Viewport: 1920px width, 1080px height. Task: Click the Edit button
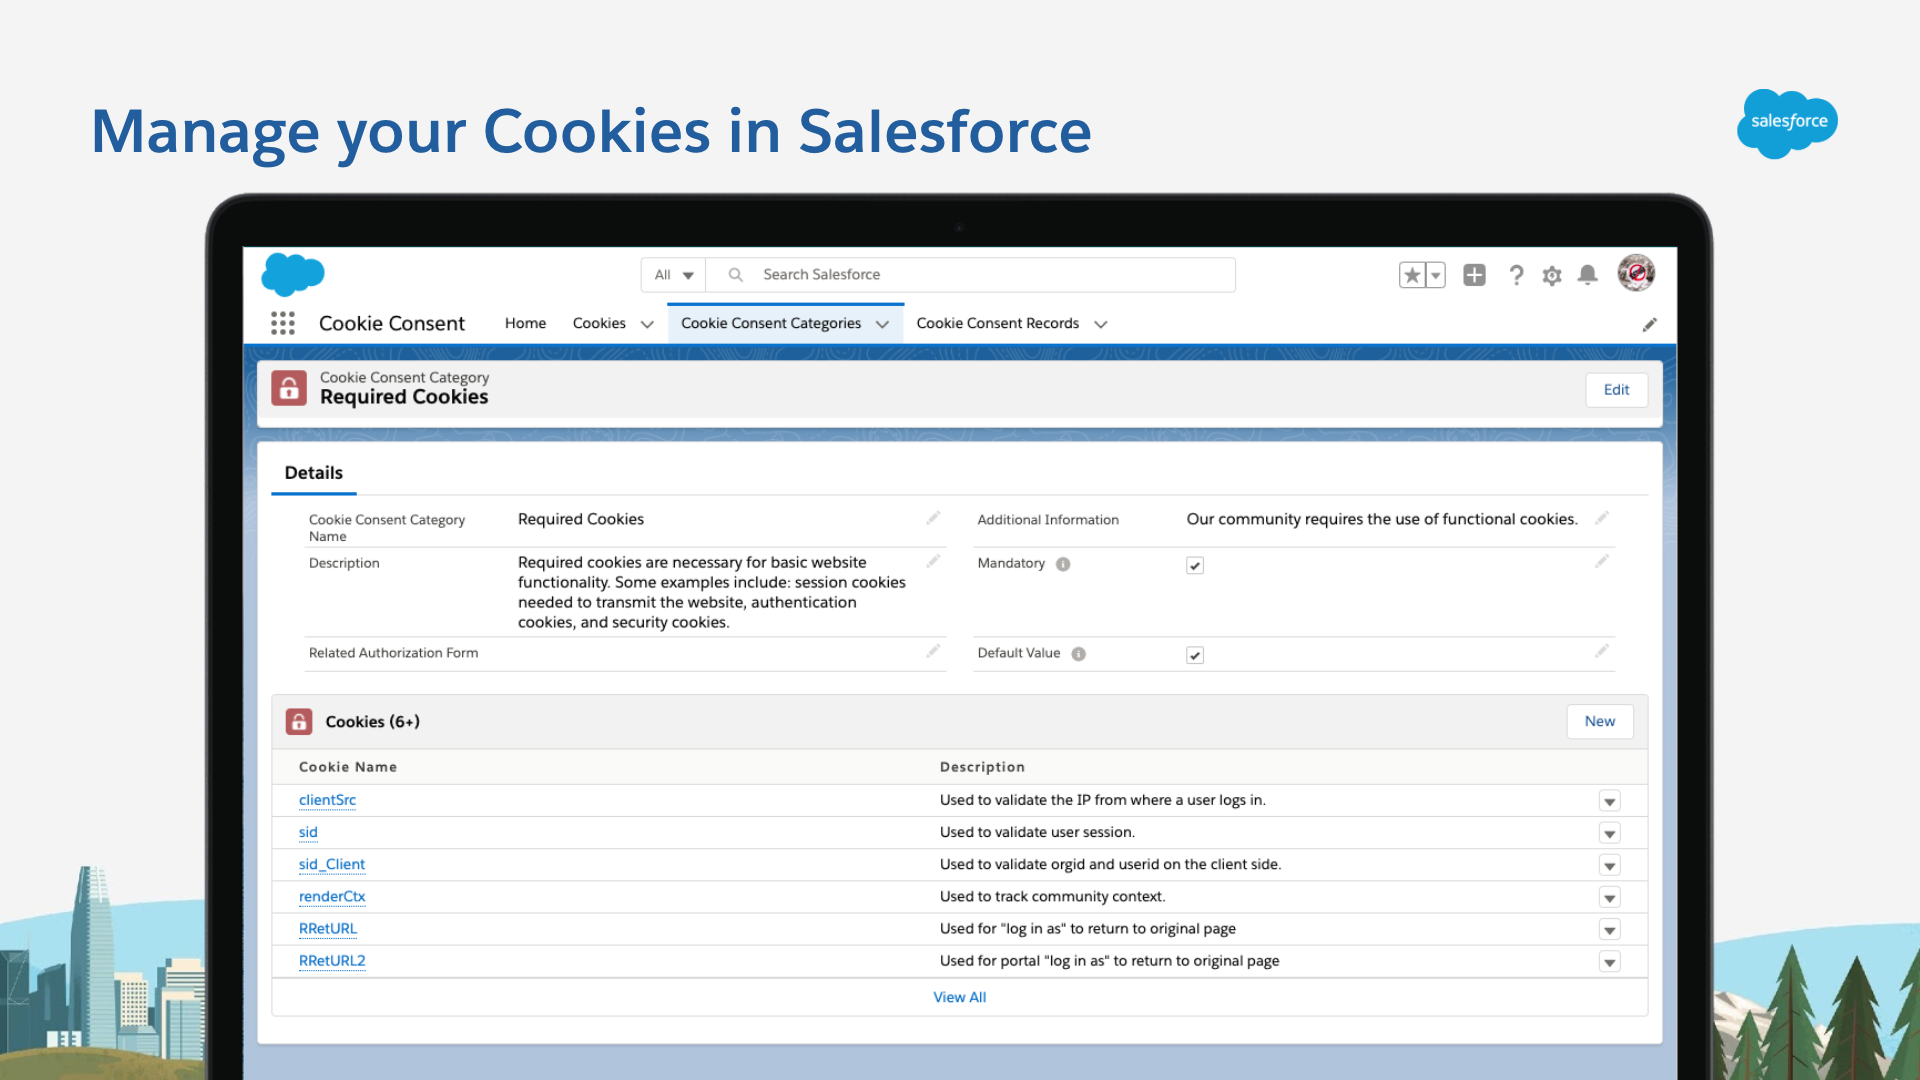1616,390
